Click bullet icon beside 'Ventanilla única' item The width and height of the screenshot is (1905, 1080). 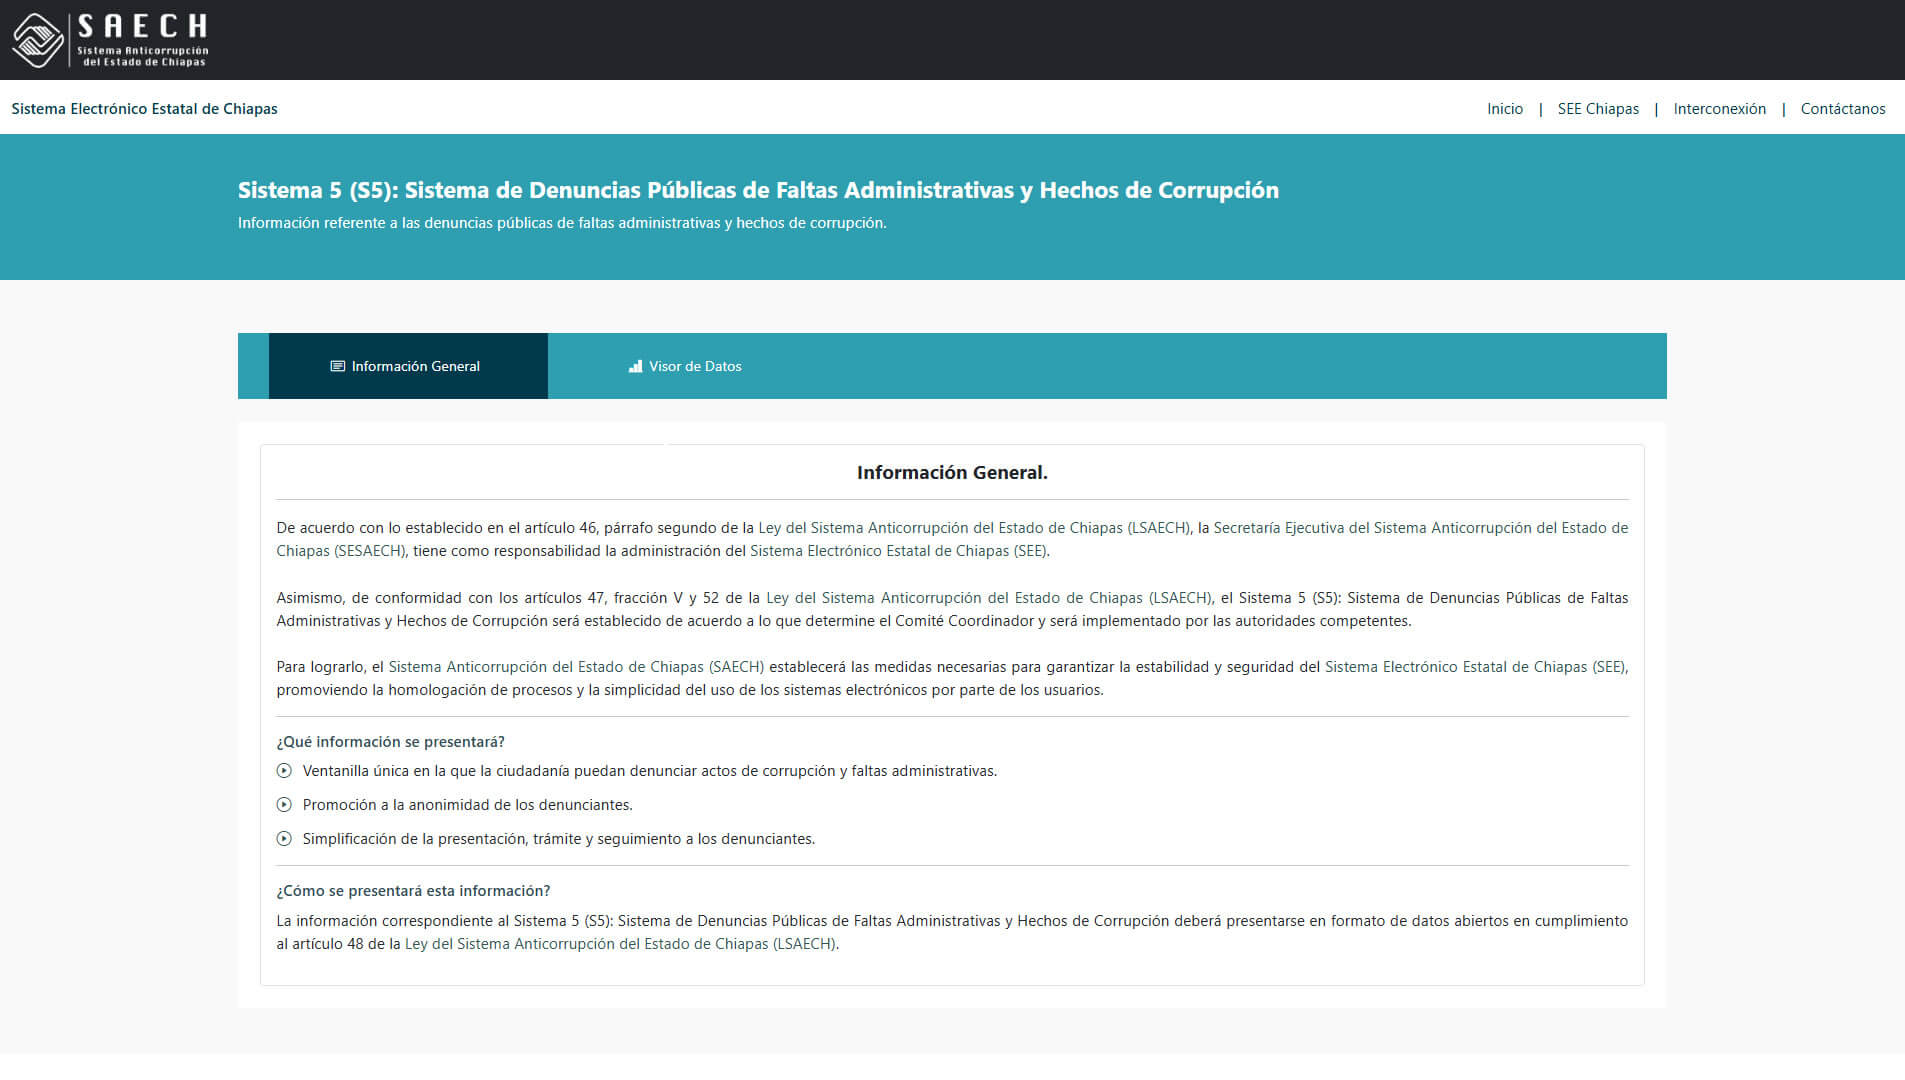(284, 771)
